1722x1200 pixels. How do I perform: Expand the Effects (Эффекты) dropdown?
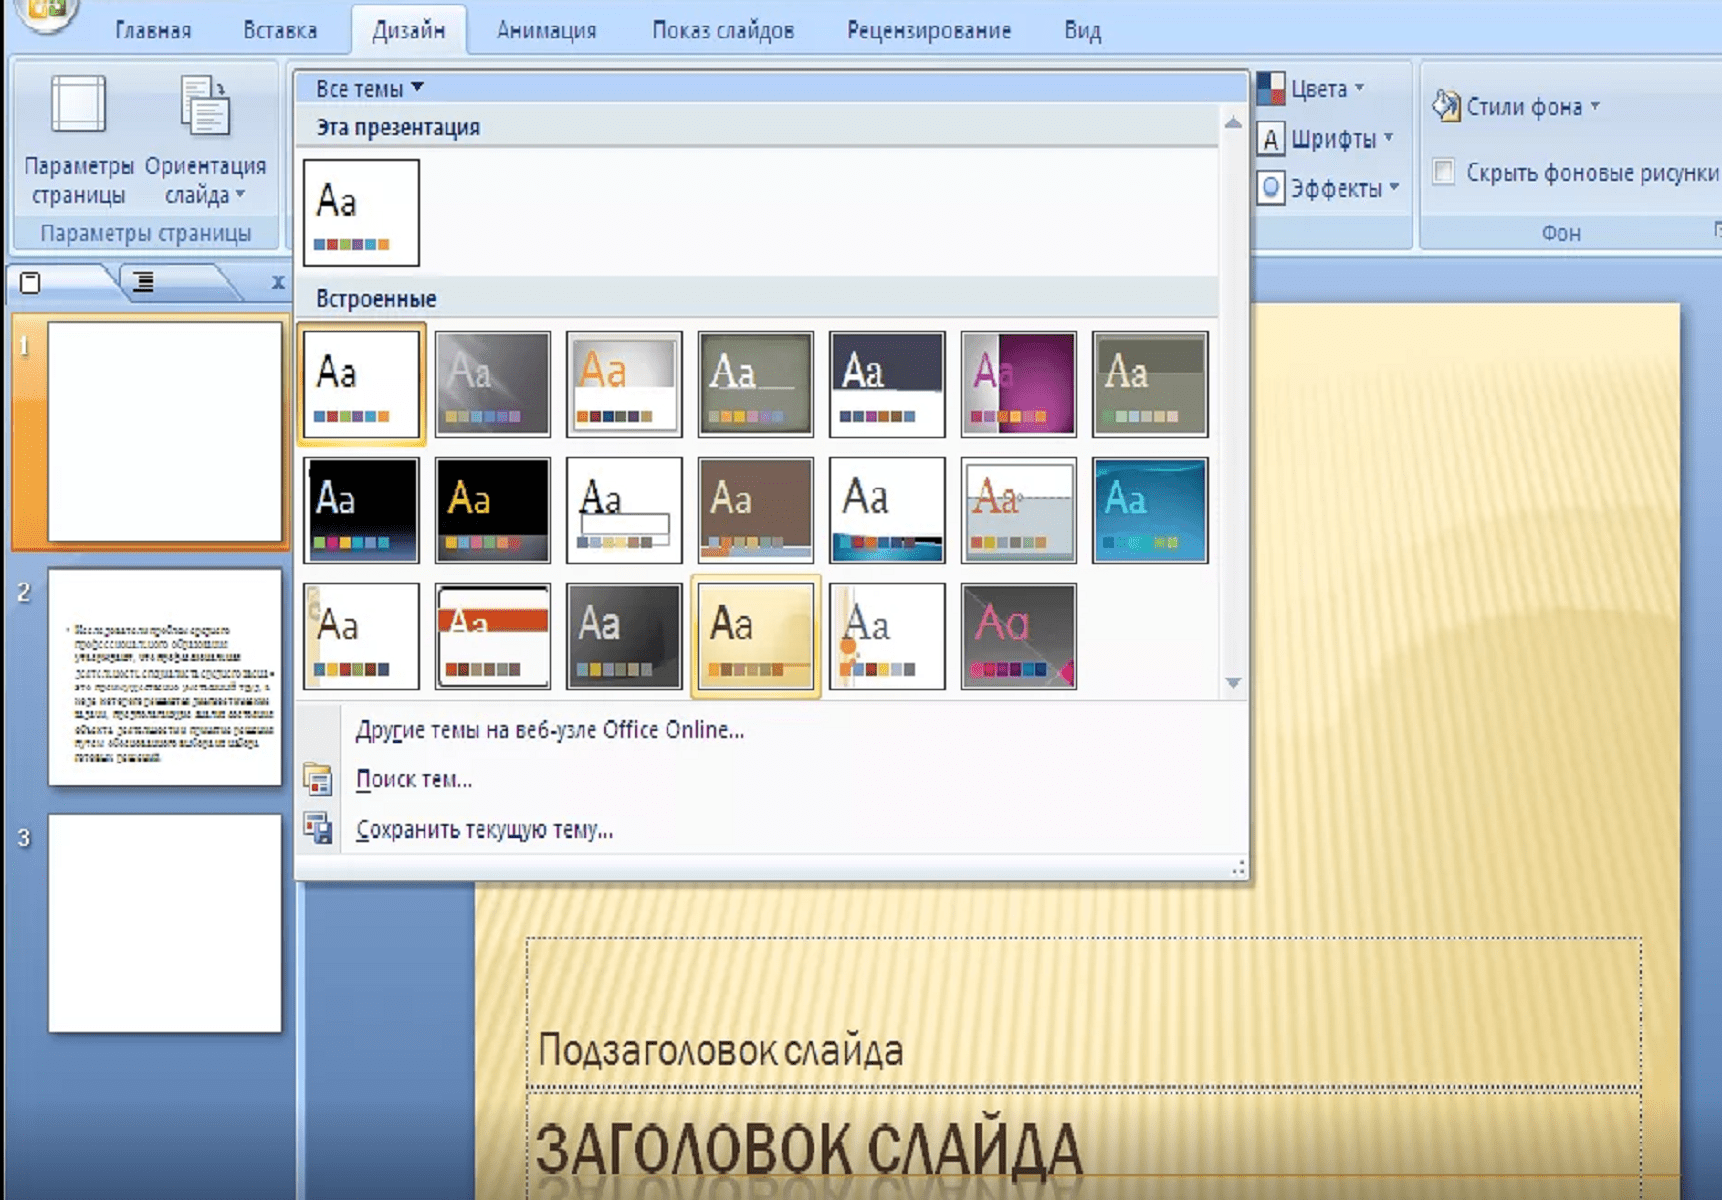pos(1330,188)
